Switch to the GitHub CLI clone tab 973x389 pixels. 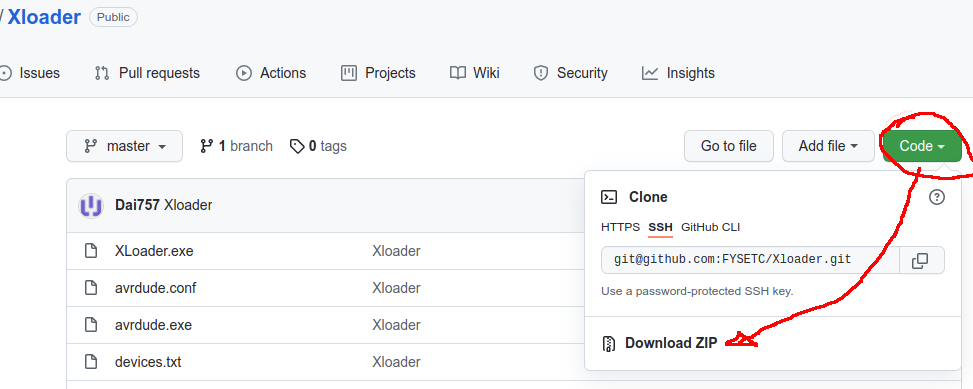point(711,227)
